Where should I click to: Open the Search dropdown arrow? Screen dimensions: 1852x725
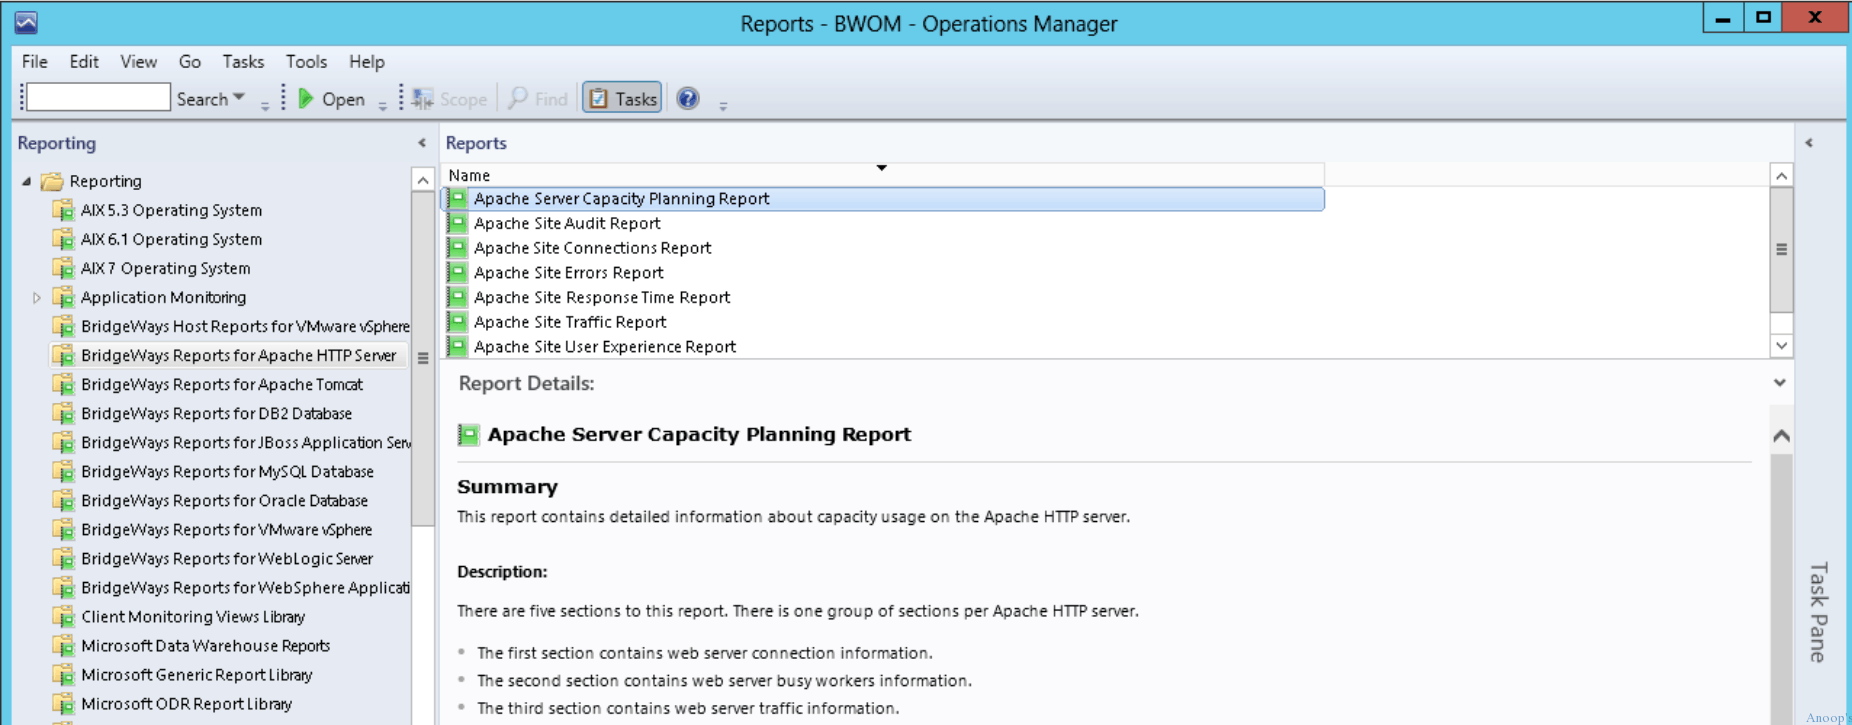(239, 97)
